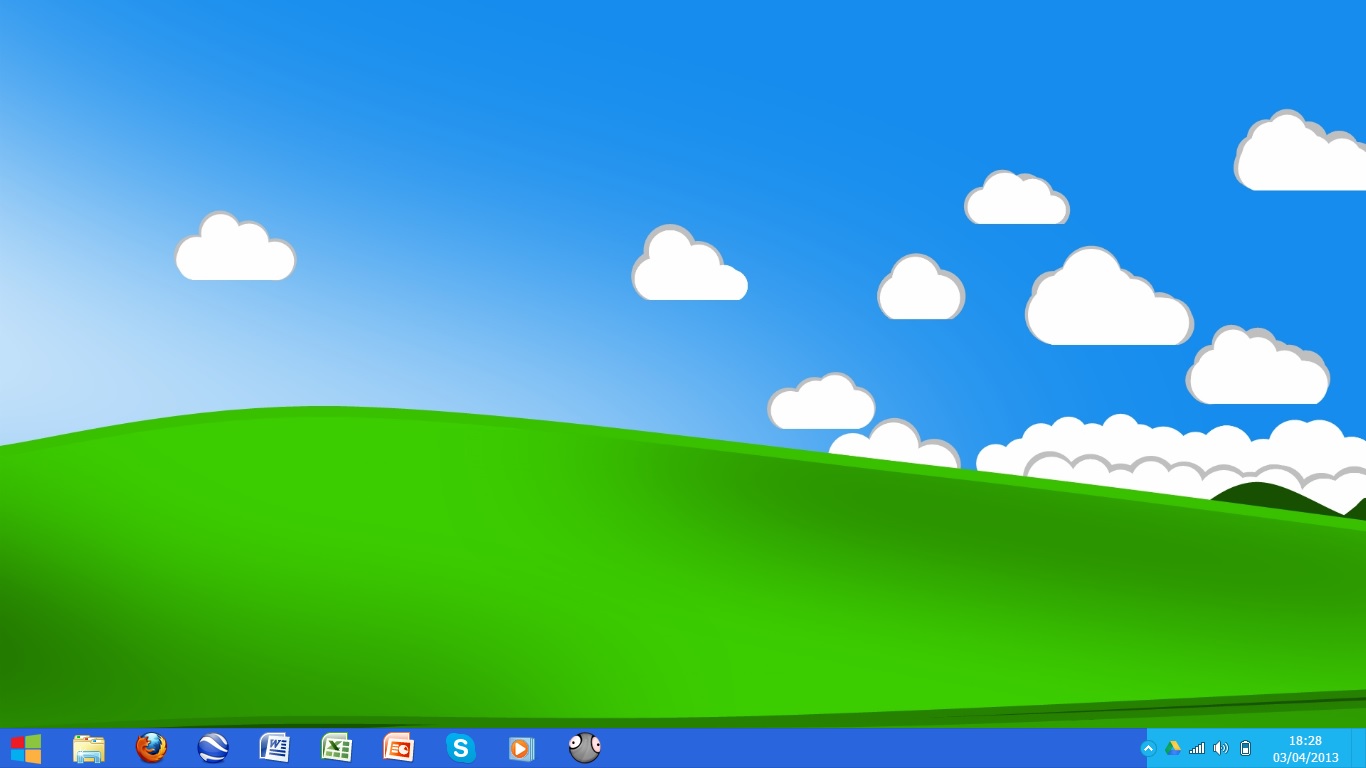The width and height of the screenshot is (1366, 768).
Task: Launch Microsoft Excel from the taskbar
Action: (x=336, y=748)
